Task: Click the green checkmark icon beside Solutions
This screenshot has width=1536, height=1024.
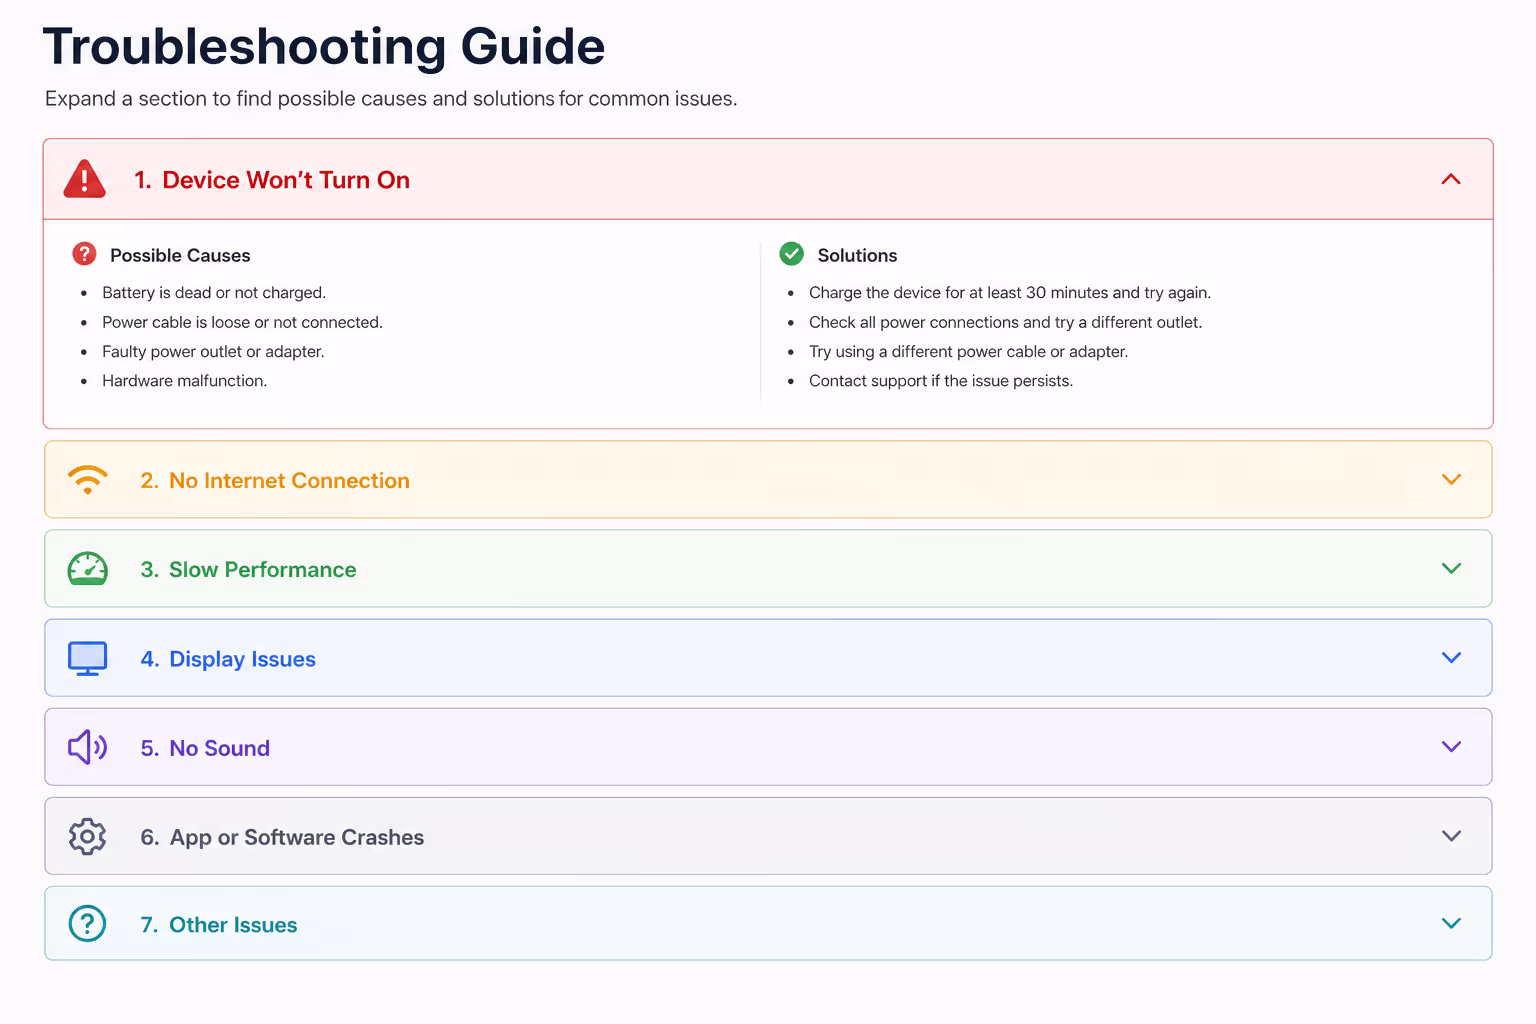Action: pos(792,254)
